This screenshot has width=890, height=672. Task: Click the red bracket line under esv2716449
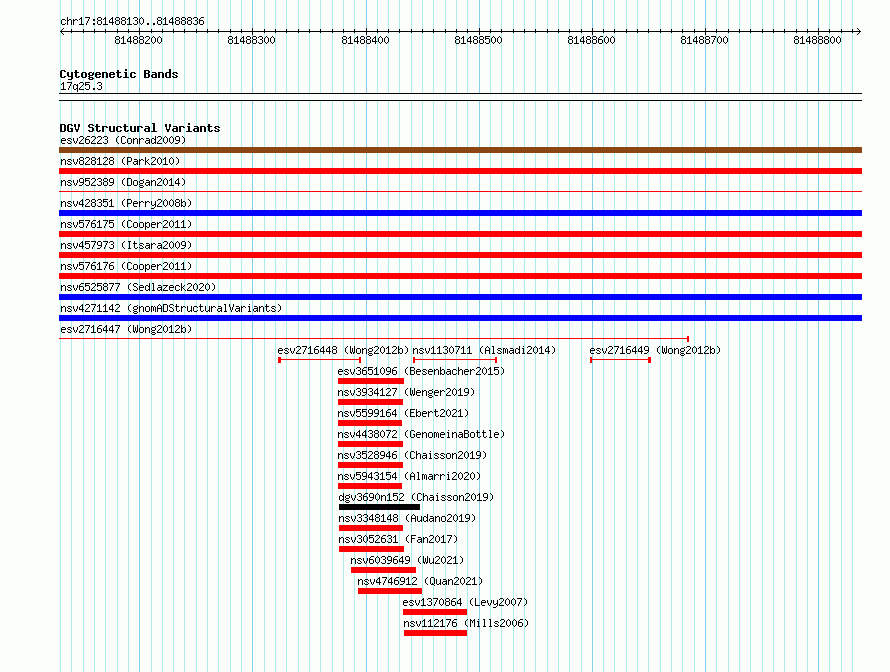(620, 360)
